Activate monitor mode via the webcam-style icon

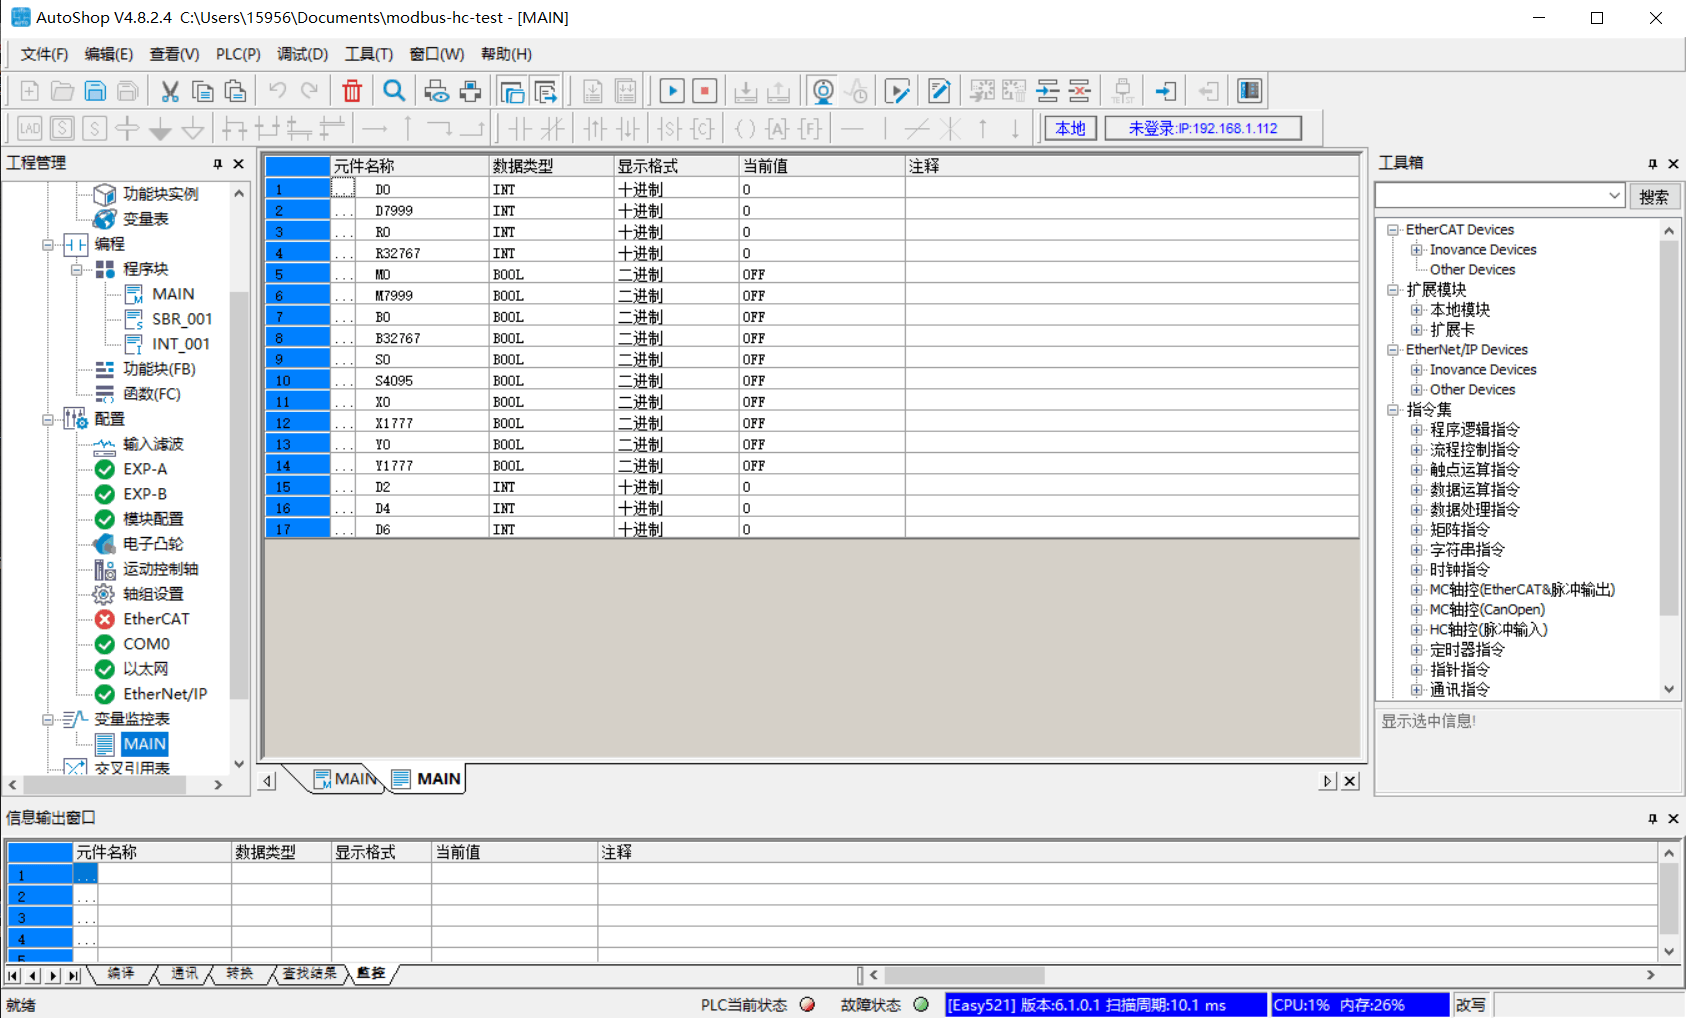click(x=822, y=91)
